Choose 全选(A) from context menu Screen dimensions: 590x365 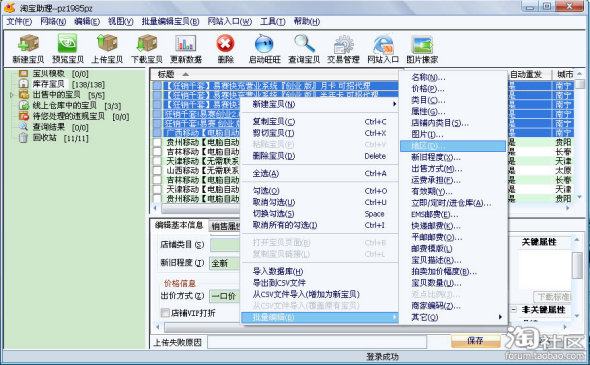pyautogui.click(x=320, y=173)
